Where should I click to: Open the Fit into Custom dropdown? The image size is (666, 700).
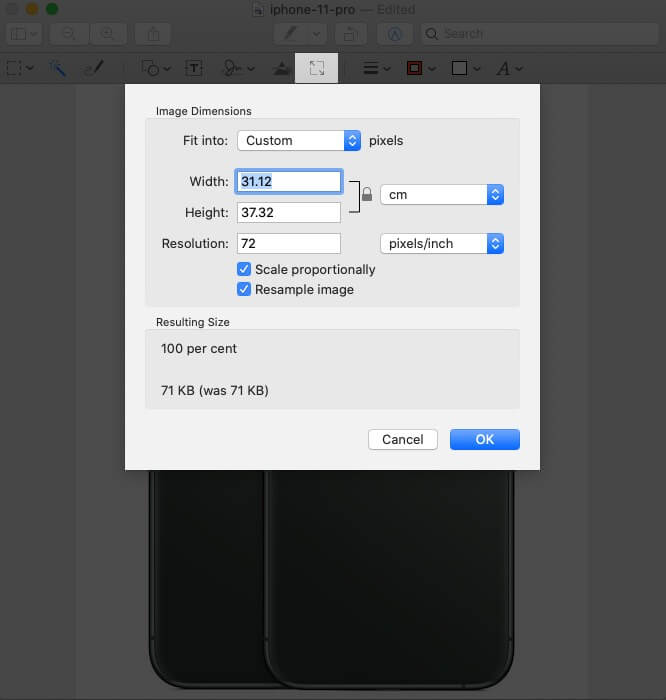[299, 141]
